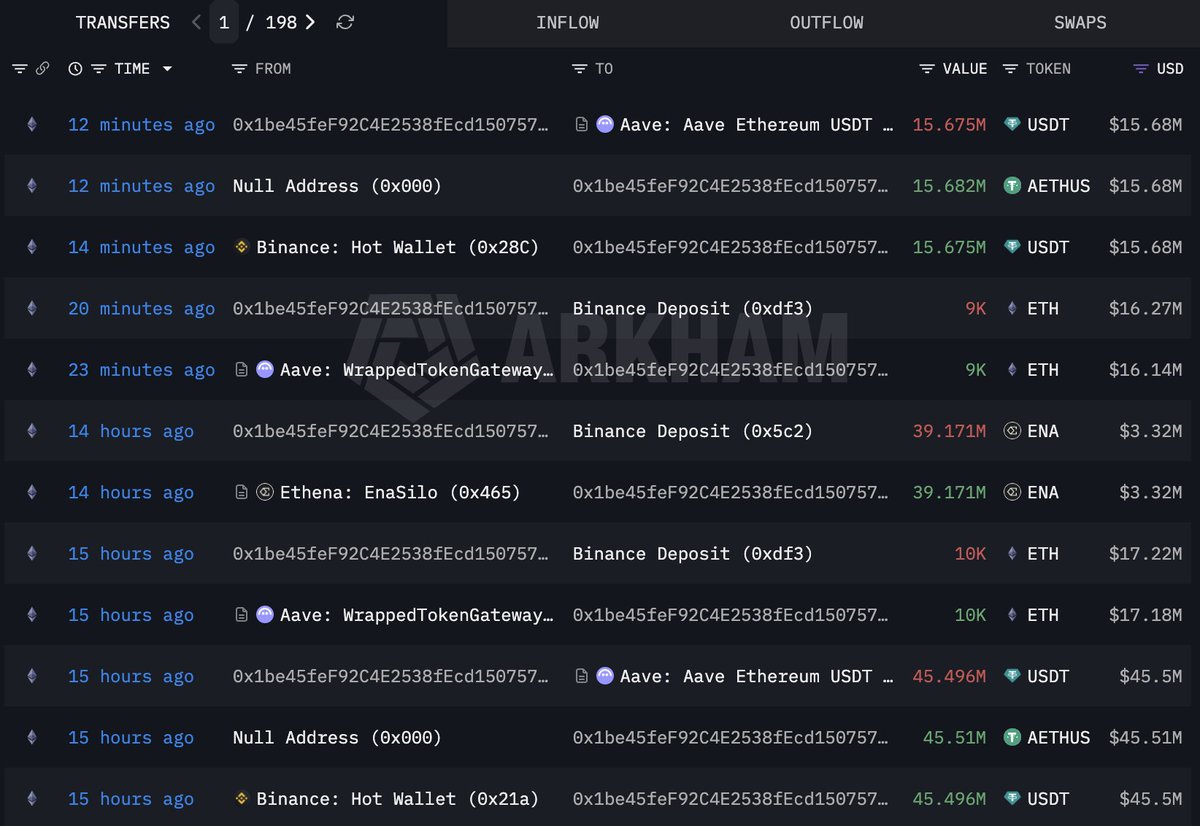The image size is (1200, 826).
Task: Click ETH token icon in the $16.14M row
Action: [x=1012, y=370]
